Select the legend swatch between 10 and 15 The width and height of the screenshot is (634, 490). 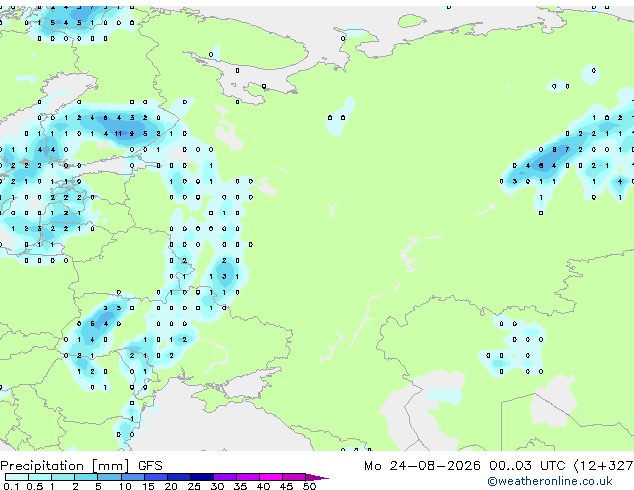coord(132,477)
